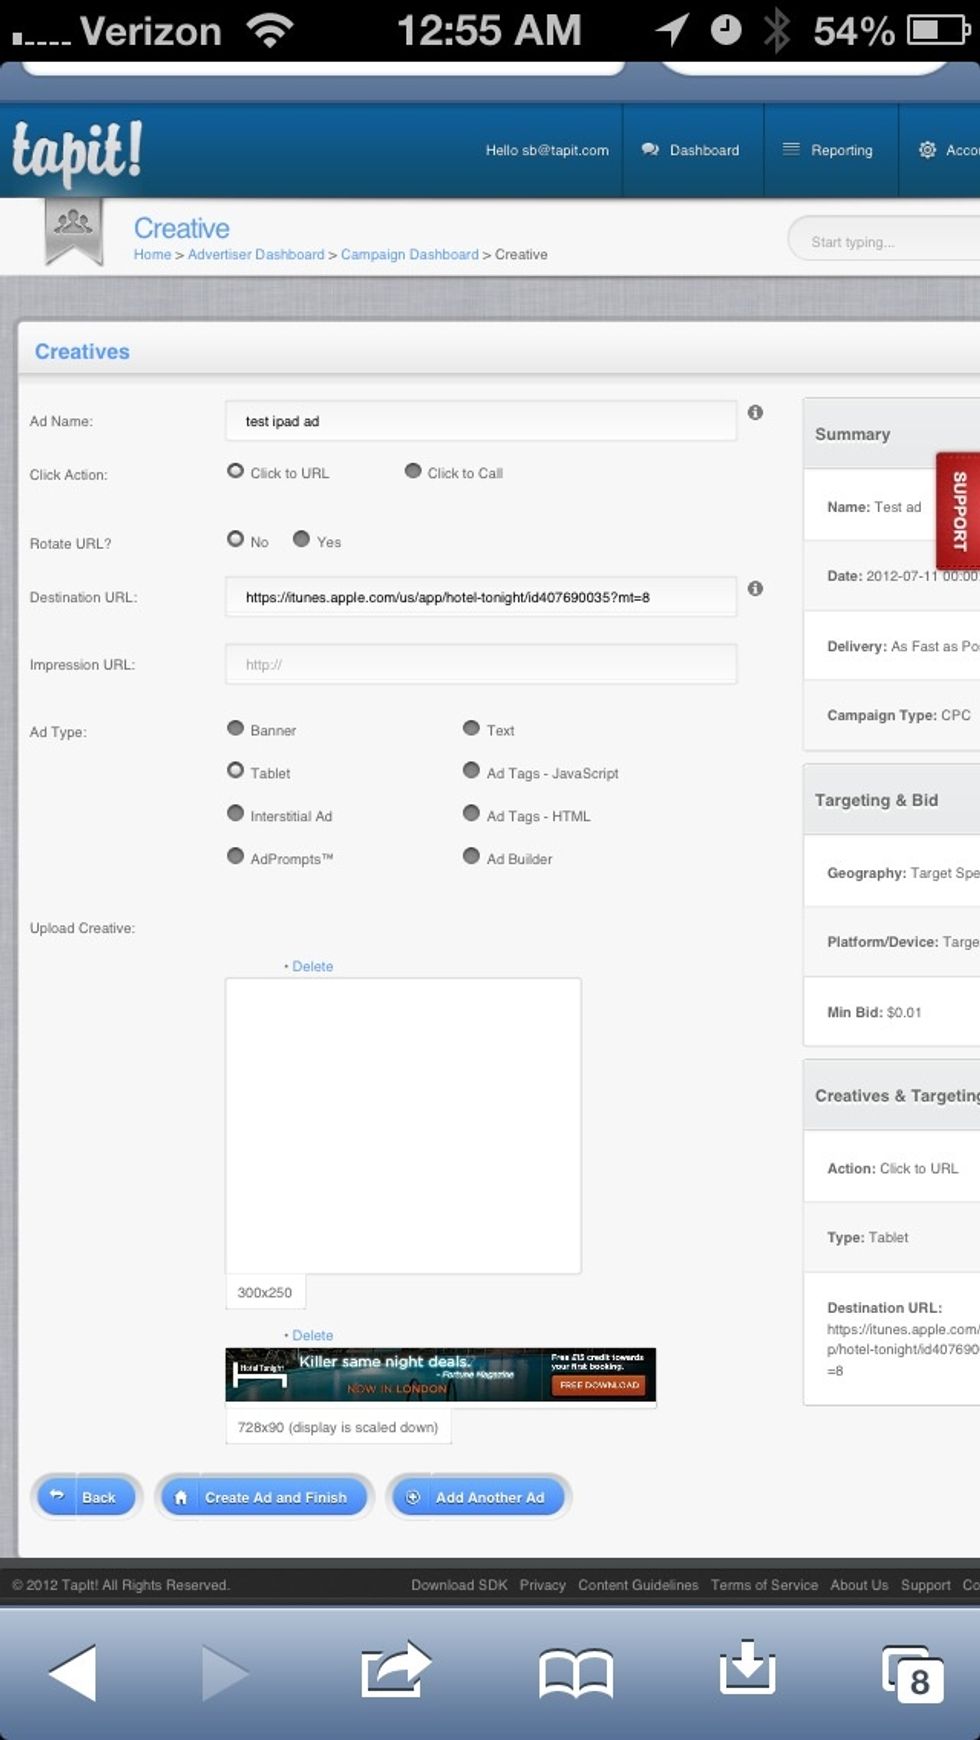Click the info icon beside Destination URL

coord(755,588)
